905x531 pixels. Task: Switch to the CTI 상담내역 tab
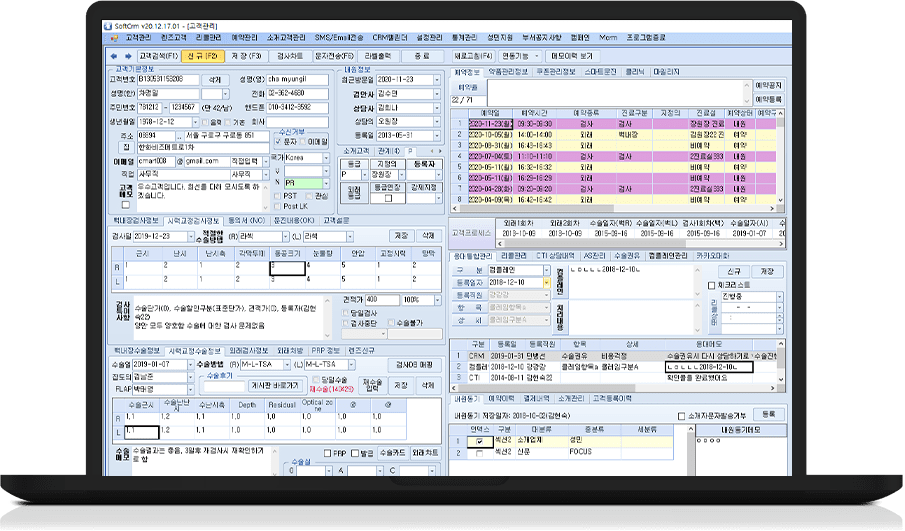555,256
